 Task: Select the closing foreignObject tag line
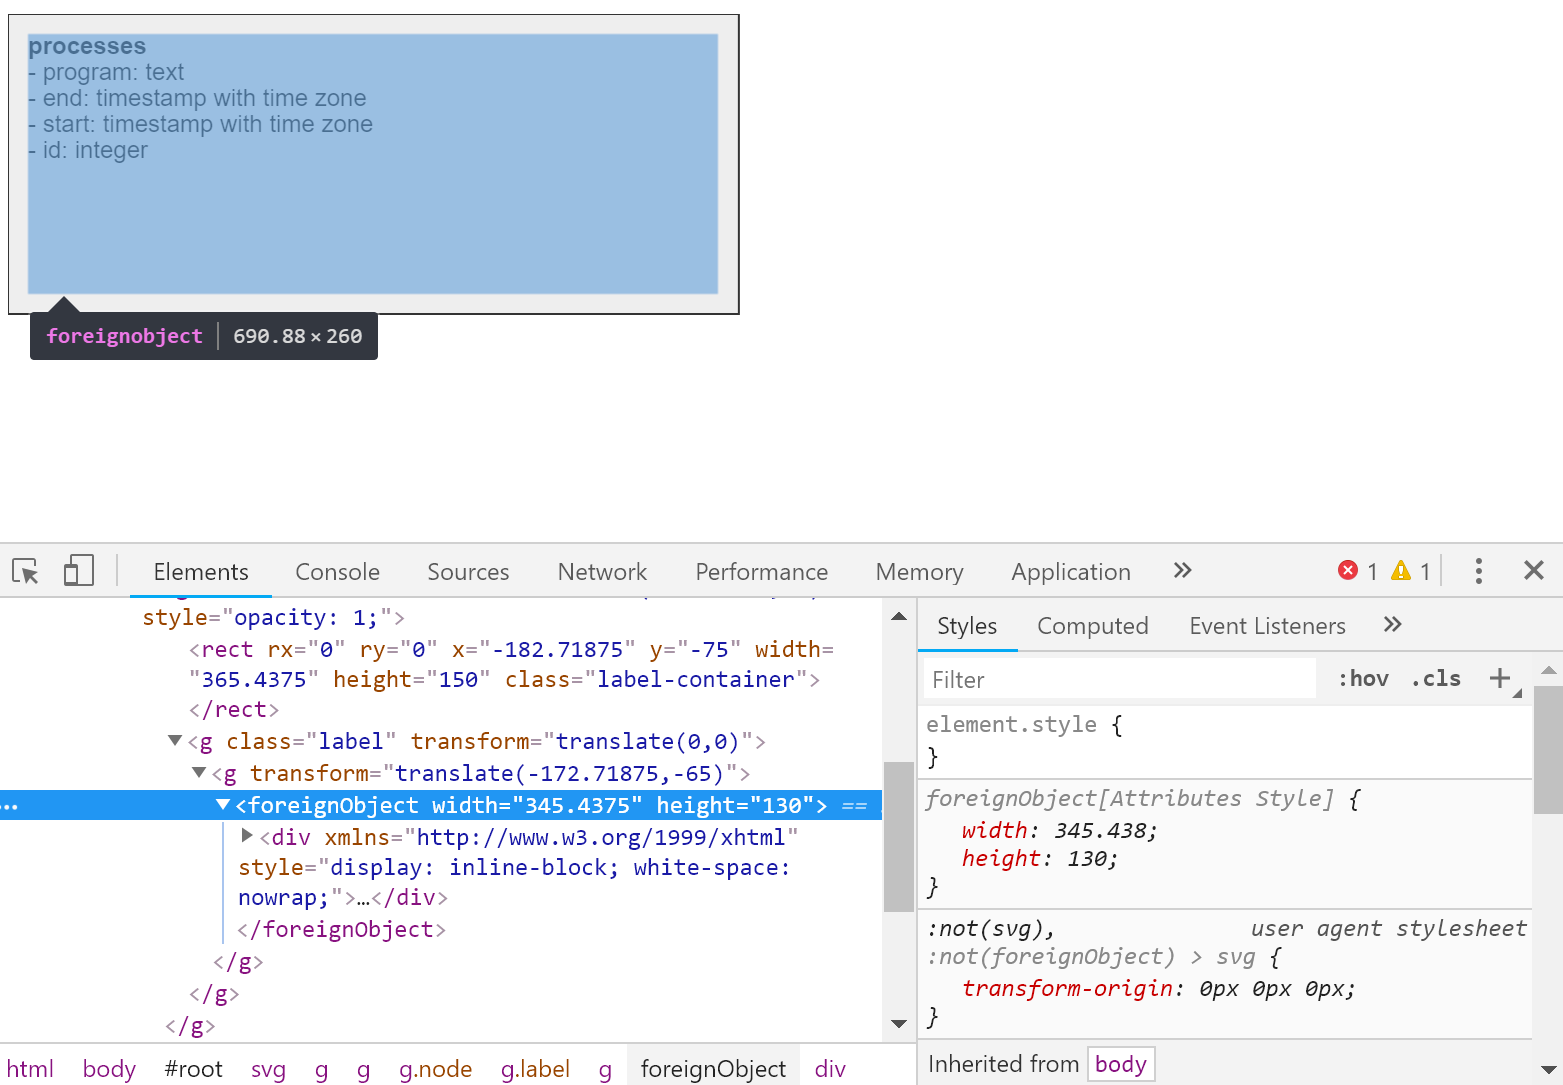tap(342, 929)
